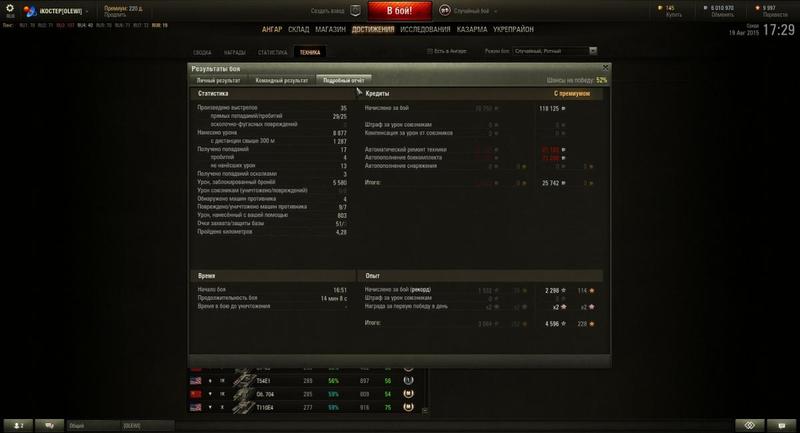The width and height of the screenshot is (800, 433).
Task: Click 'Купить' under the gold balance
Action: 673,15
